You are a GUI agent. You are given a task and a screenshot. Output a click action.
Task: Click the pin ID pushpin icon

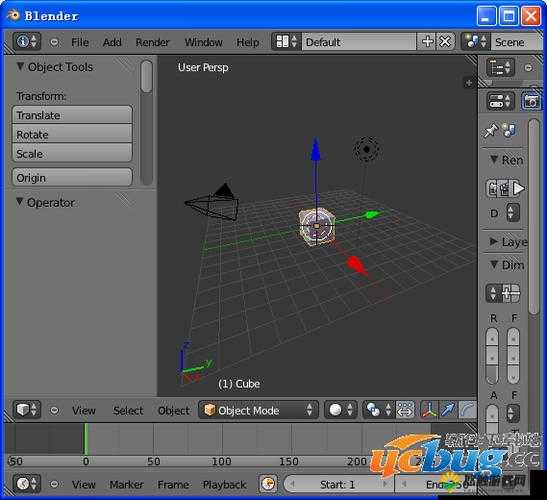click(x=491, y=131)
